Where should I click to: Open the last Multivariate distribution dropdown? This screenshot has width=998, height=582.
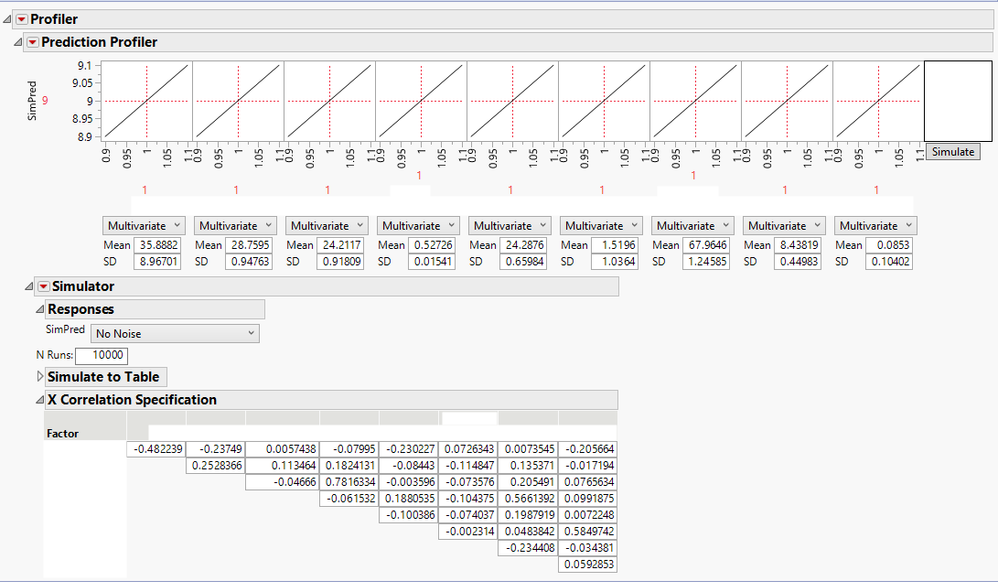click(x=874, y=225)
